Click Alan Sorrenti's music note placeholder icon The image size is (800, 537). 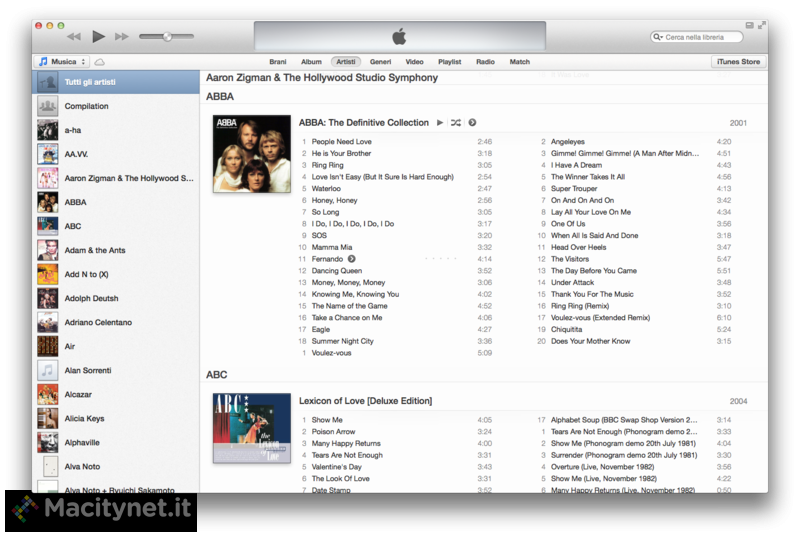(47, 370)
